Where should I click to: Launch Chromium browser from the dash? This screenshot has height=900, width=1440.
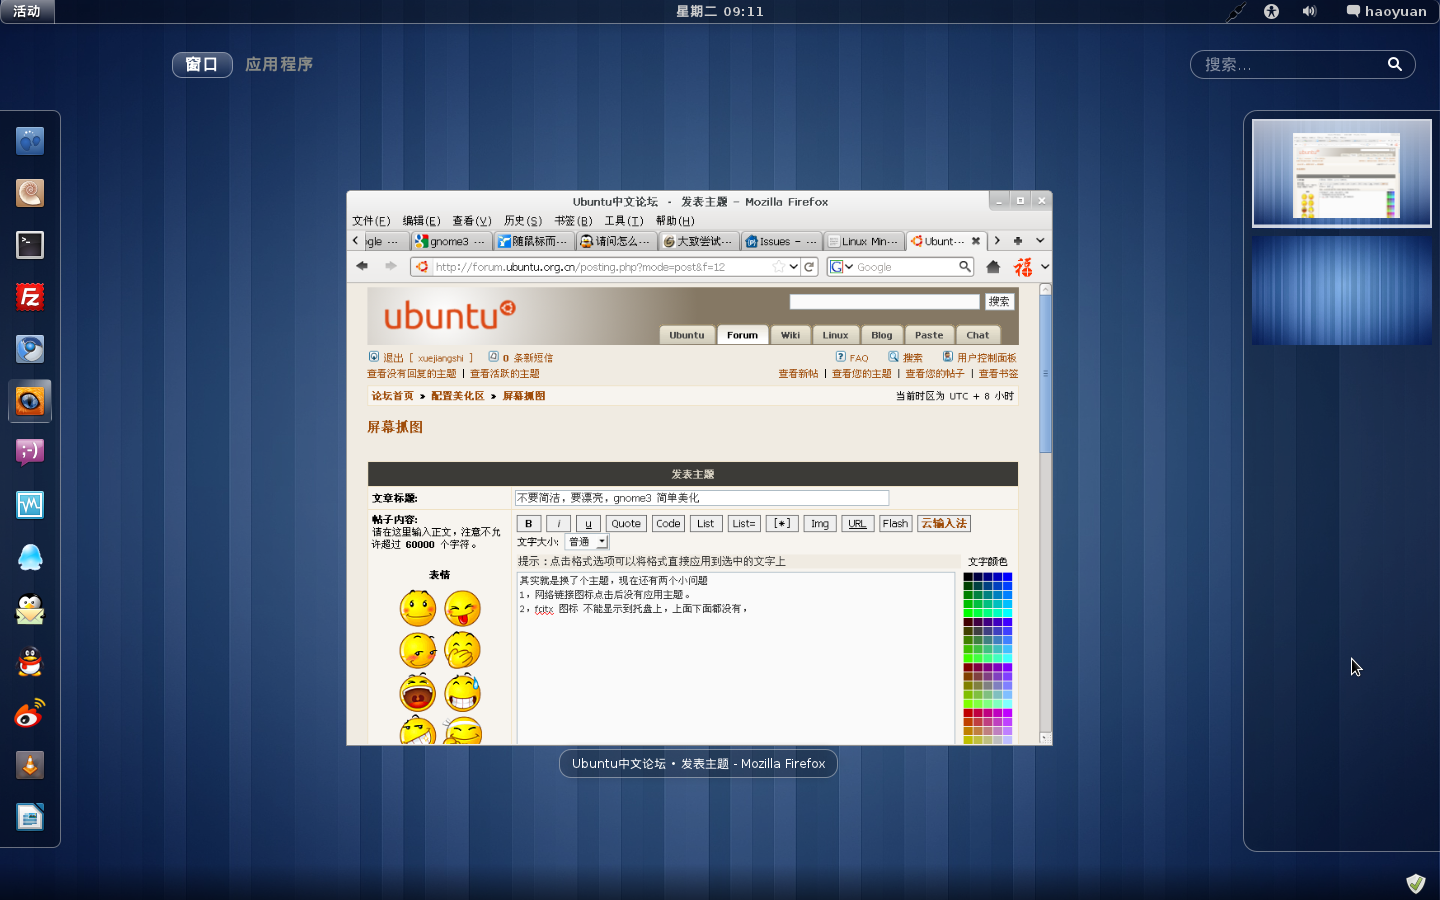(30, 349)
